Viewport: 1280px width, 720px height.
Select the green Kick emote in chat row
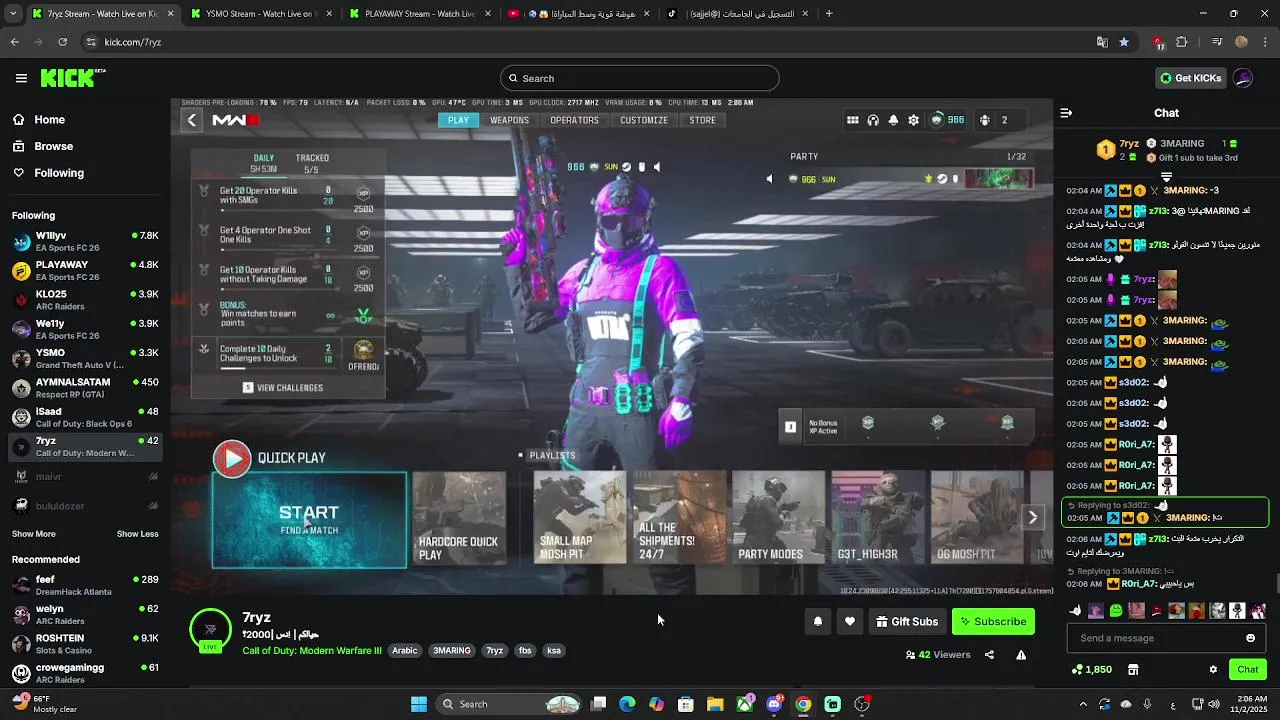1116,610
